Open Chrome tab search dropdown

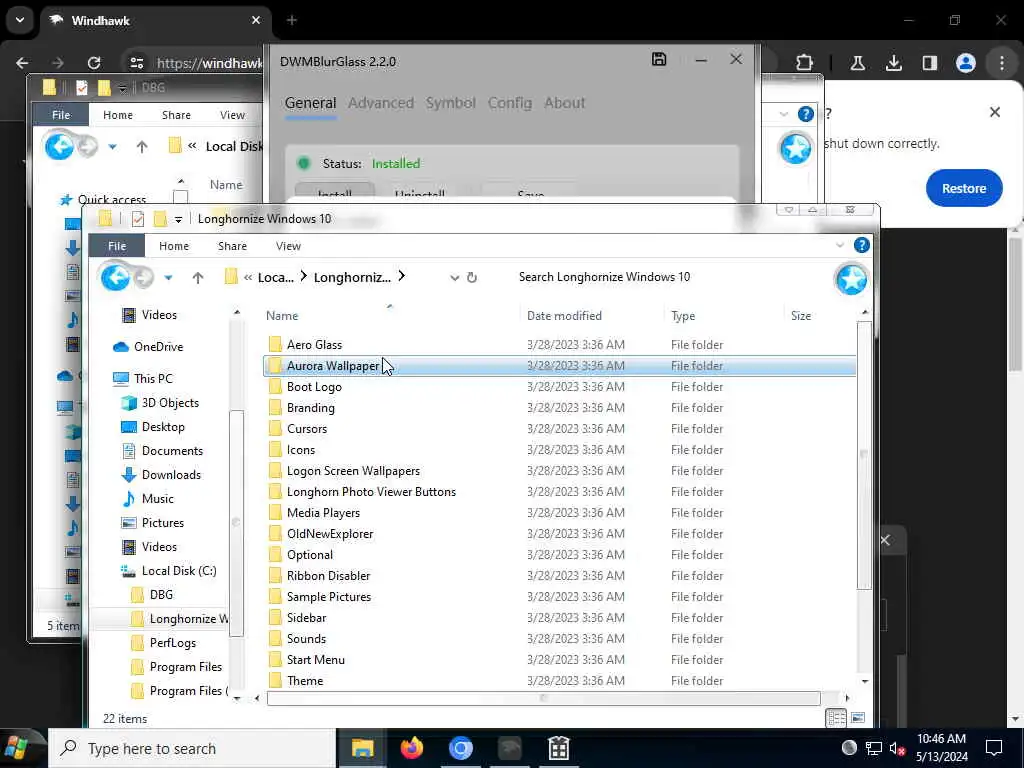pyautogui.click(x=20, y=20)
